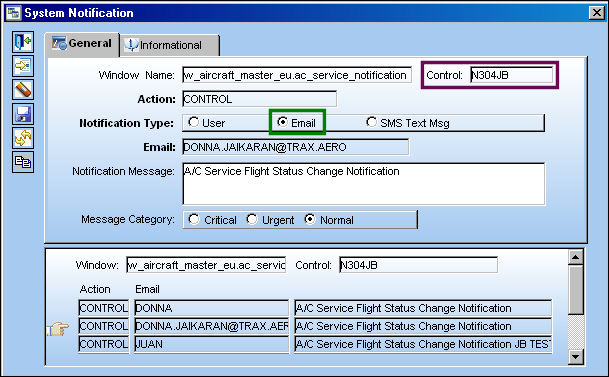
Task: Select the JUAN email cell
Action: coord(212,344)
